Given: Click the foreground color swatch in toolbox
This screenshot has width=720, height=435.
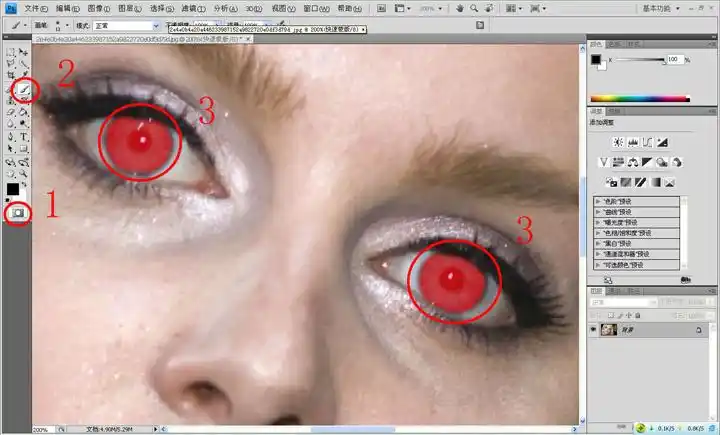Looking at the screenshot, I should tap(12, 188).
